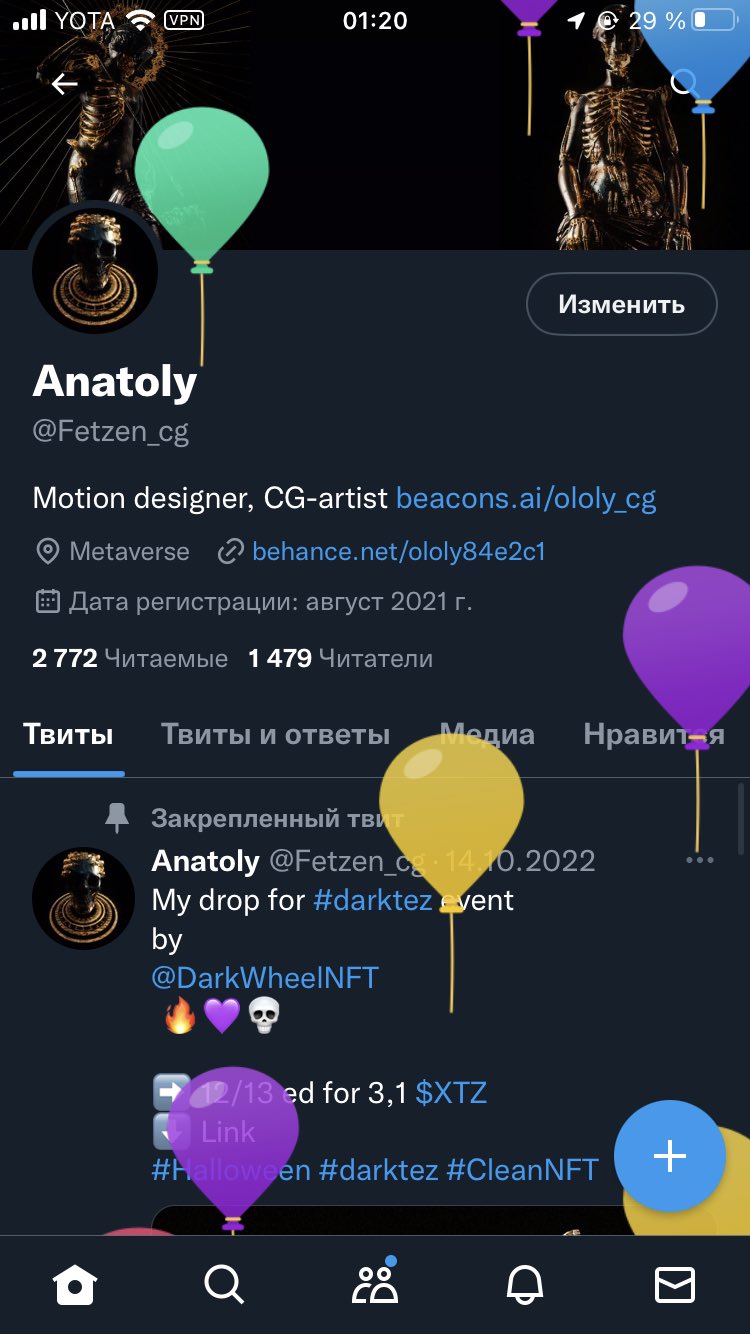Tap the #CleanNFT hashtag
Image resolution: width=750 pixels, height=1334 pixels.
523,1169
